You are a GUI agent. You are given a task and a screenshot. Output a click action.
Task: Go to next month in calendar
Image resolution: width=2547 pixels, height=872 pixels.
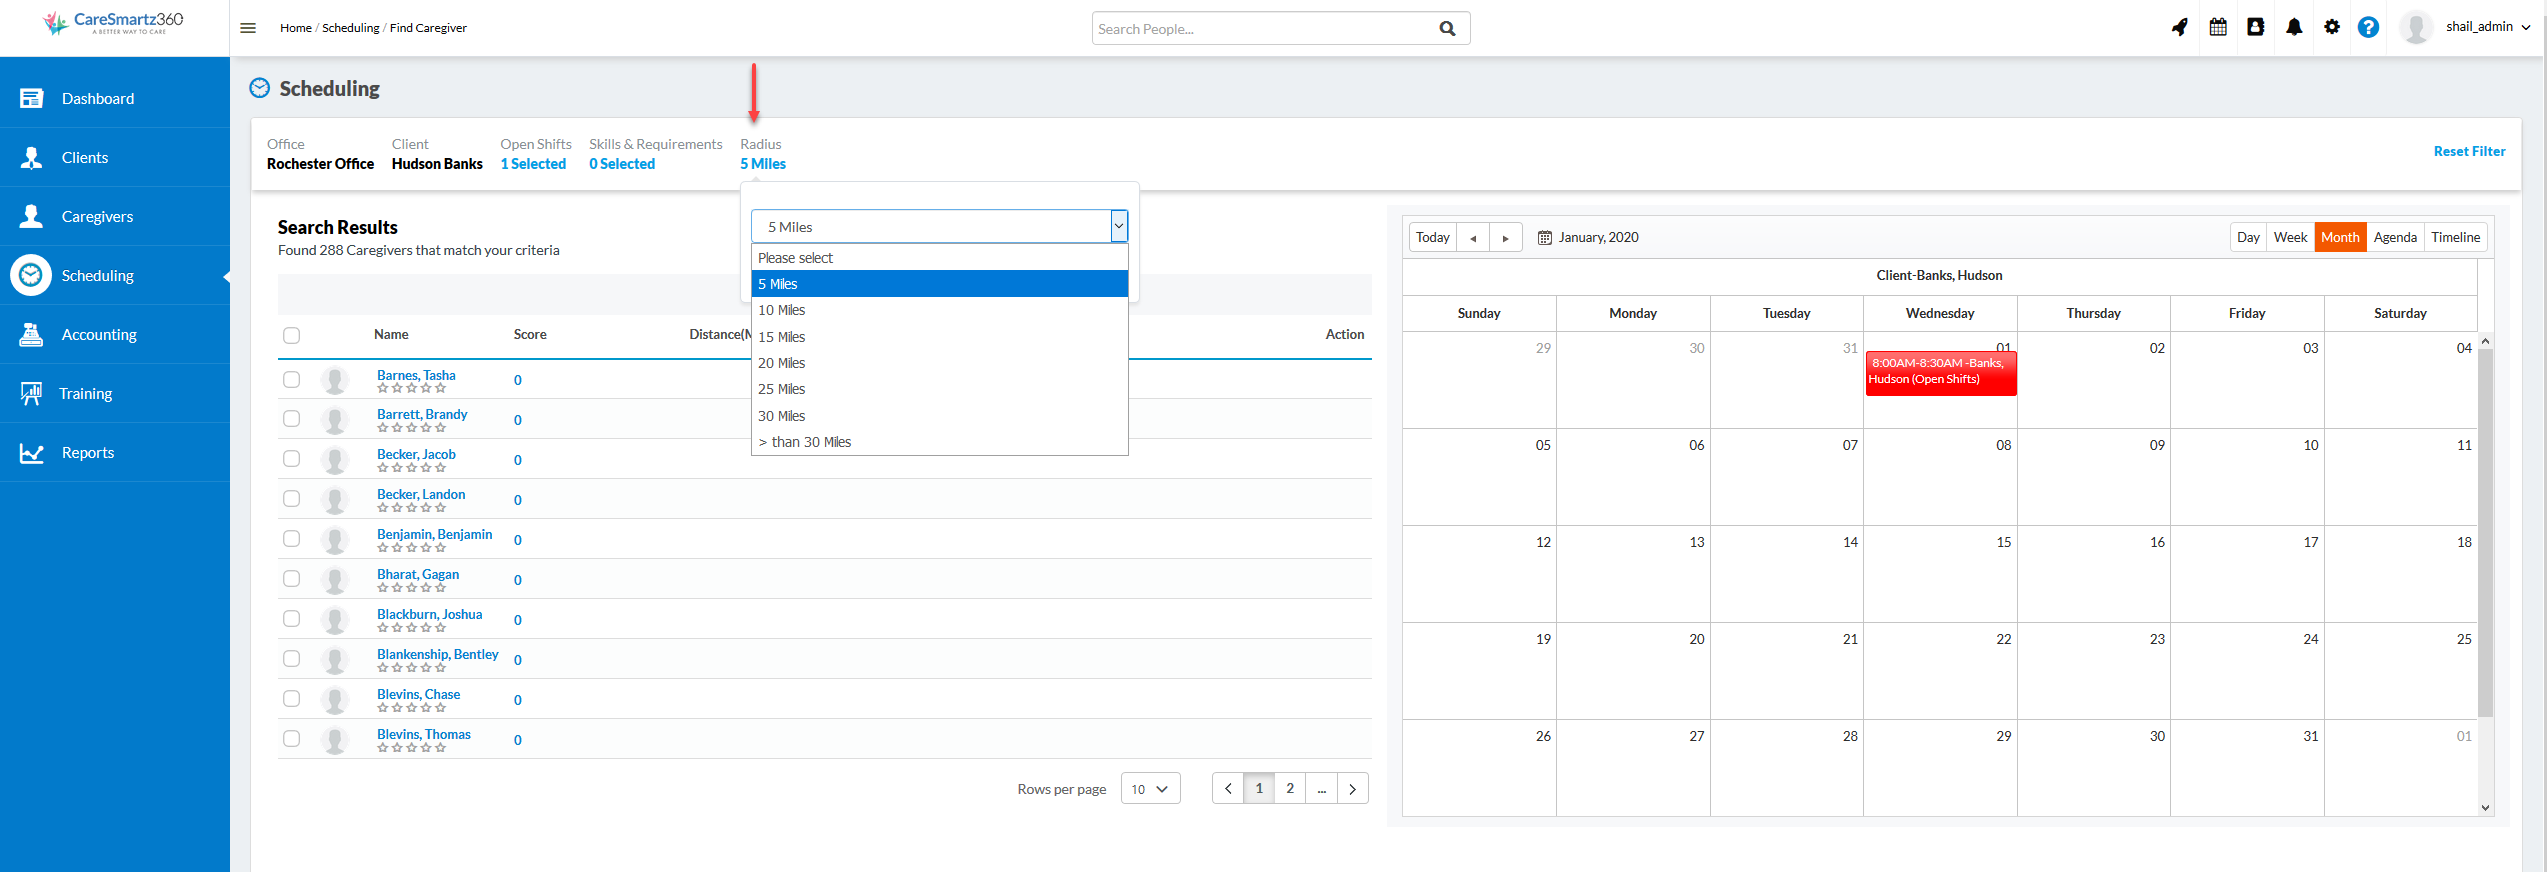pos(1505,238)
